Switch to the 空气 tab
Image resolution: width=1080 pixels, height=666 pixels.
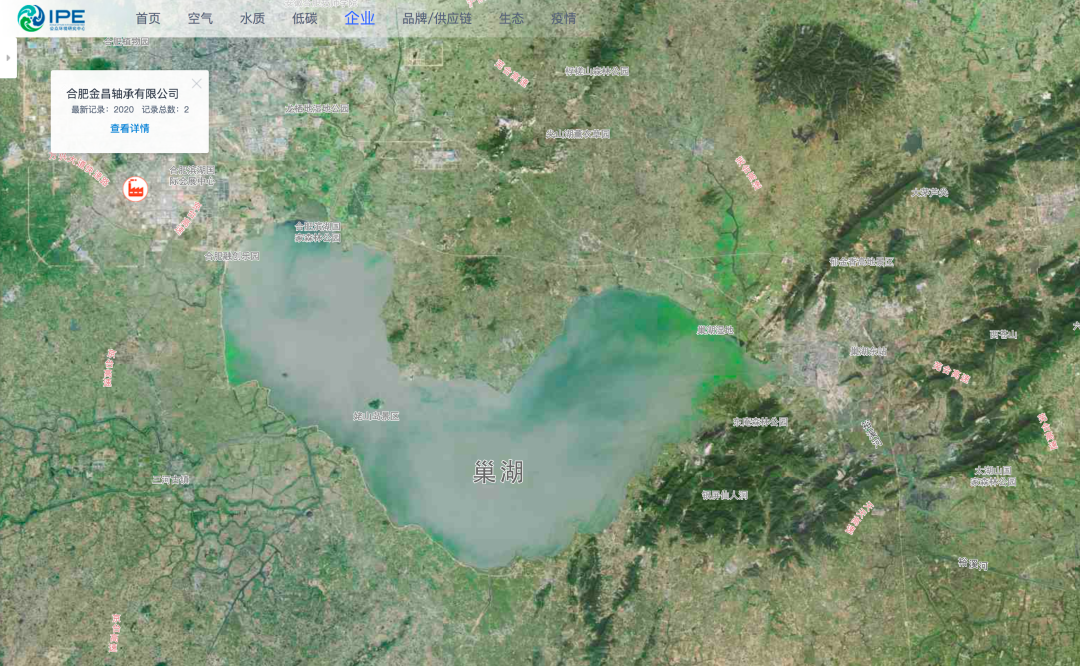[200, 19]
